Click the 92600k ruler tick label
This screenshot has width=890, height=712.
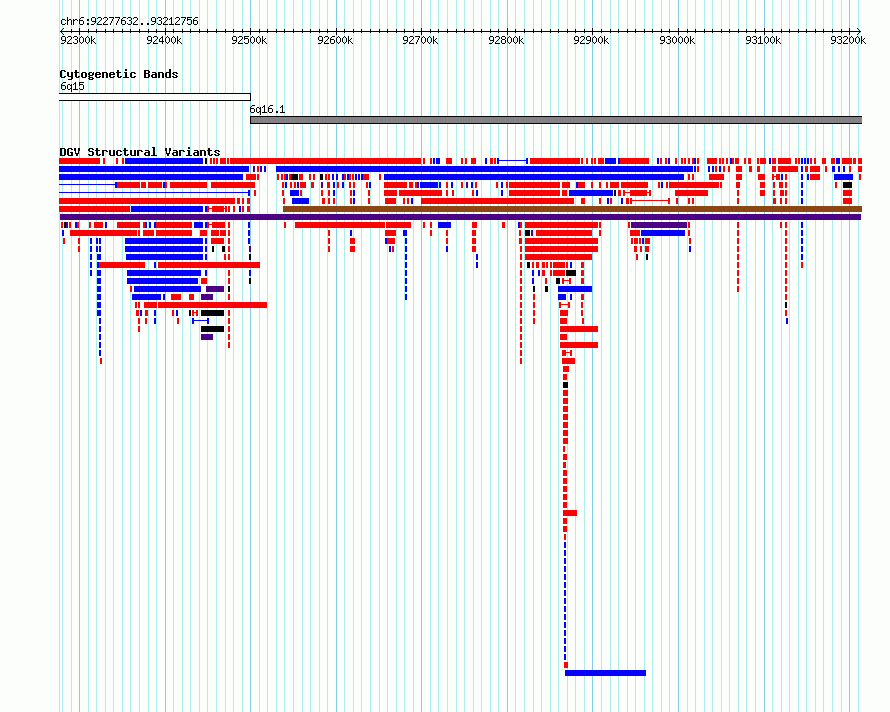(335, 40)
